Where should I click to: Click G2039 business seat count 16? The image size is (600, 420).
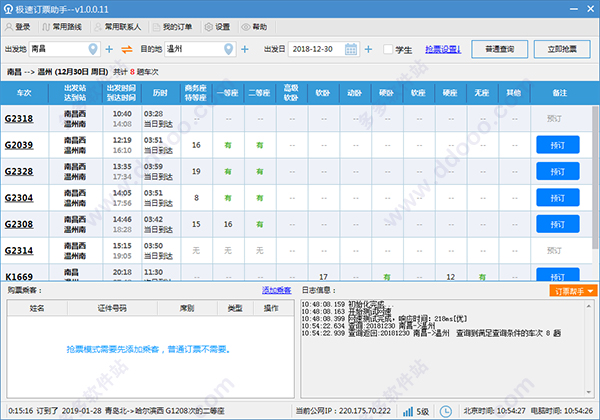(196, 145)
